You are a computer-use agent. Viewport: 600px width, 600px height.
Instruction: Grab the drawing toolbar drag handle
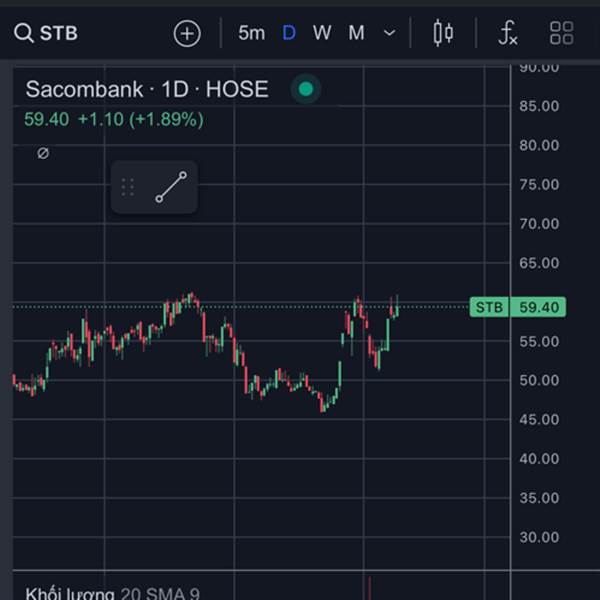(127, 187)
